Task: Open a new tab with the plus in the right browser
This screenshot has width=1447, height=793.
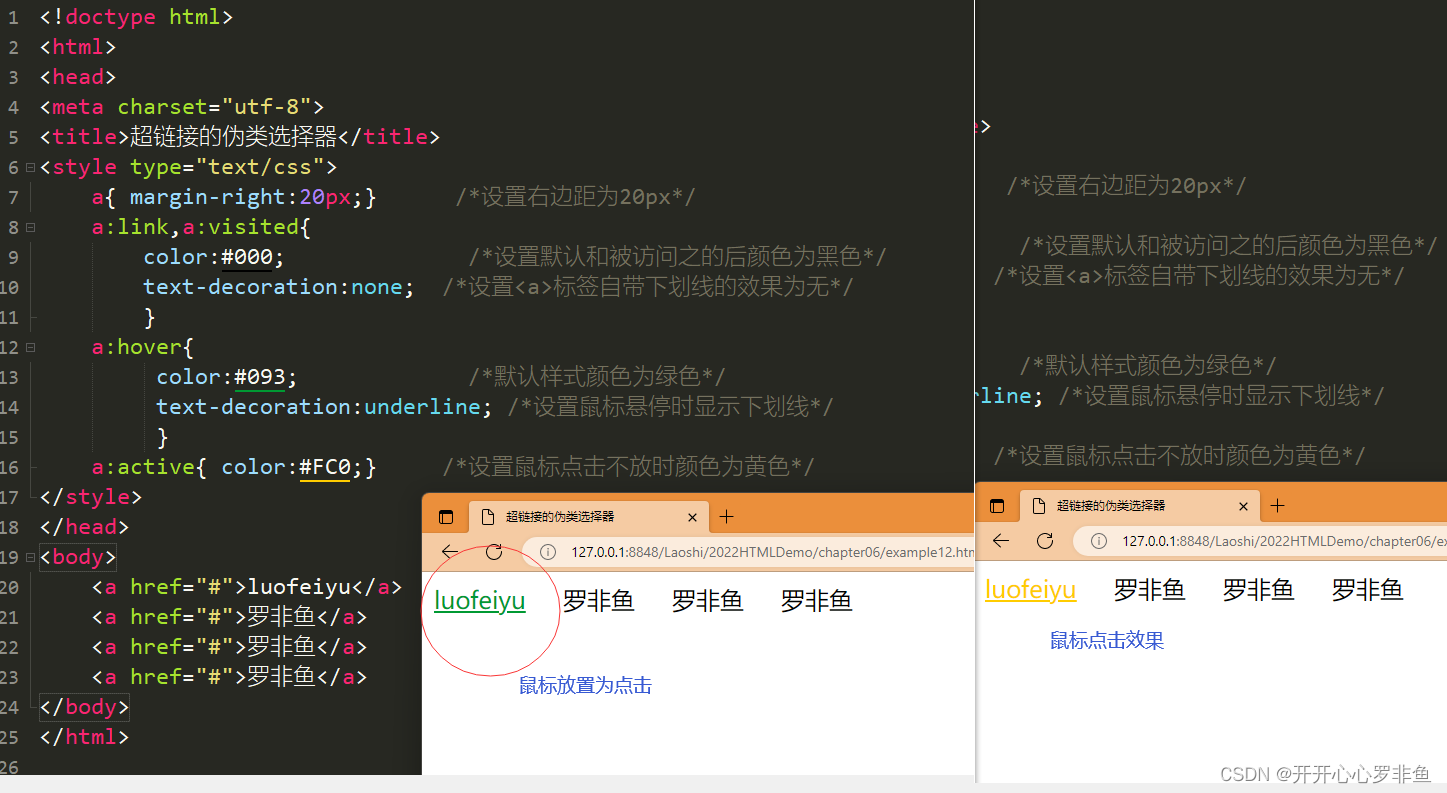Action: tap(1277, 506)
